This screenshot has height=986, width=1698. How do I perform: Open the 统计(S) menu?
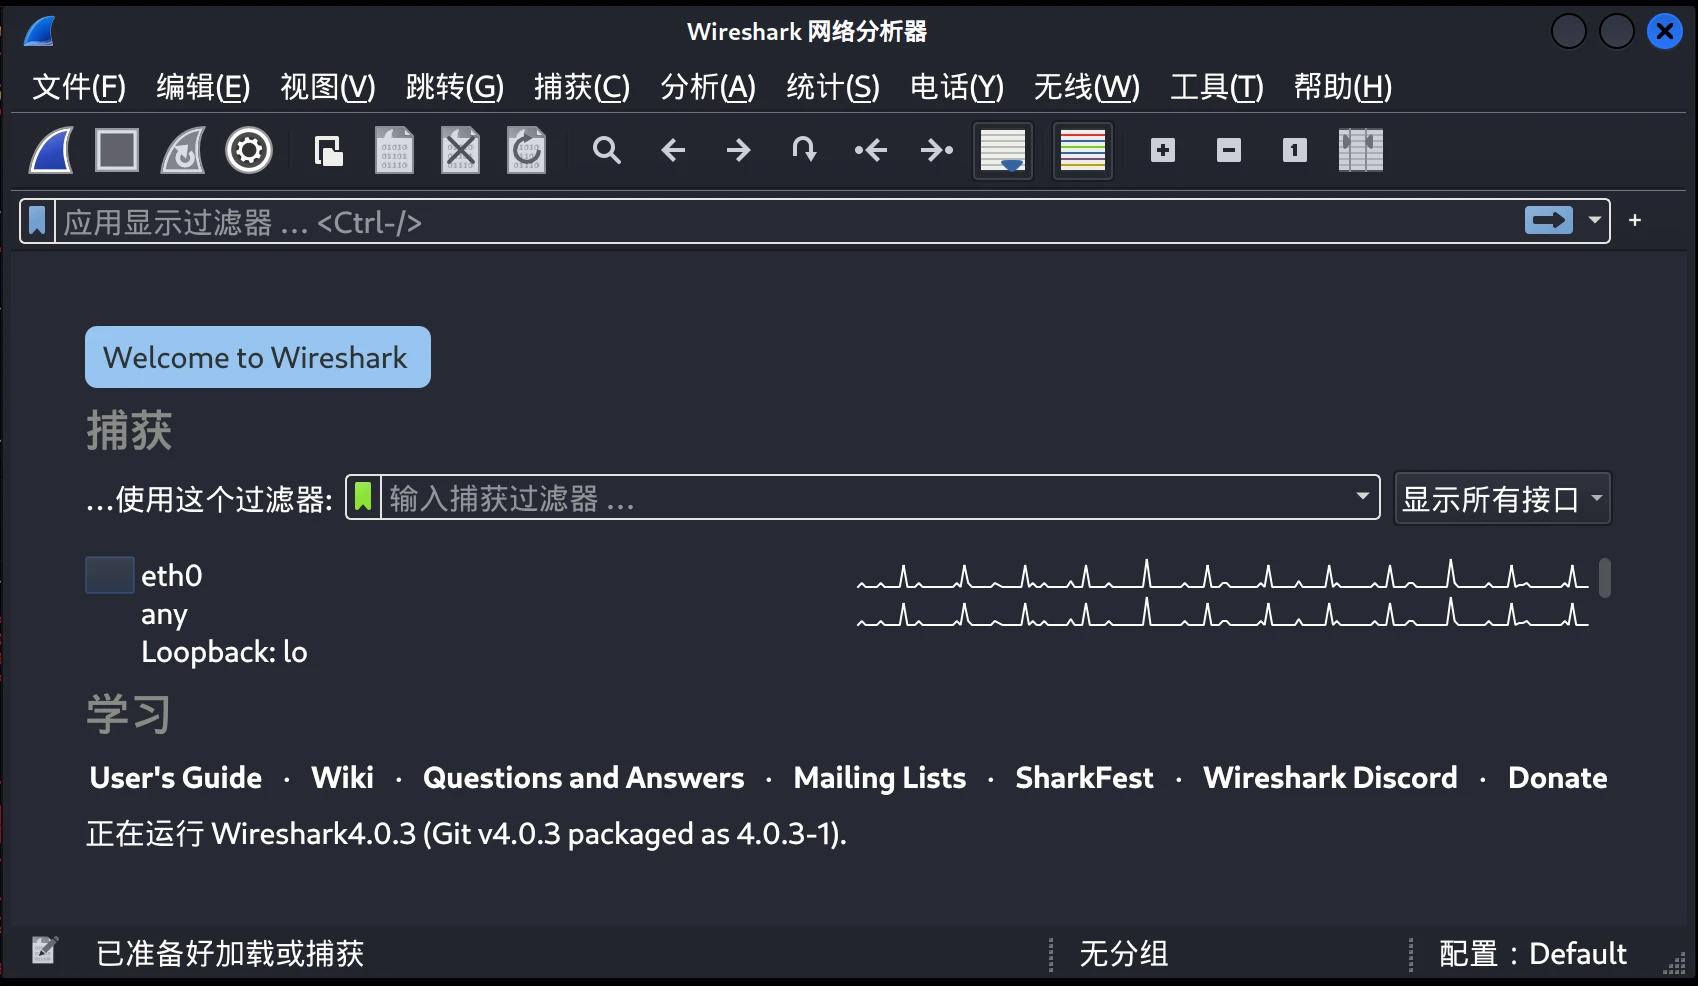point(833,87)
